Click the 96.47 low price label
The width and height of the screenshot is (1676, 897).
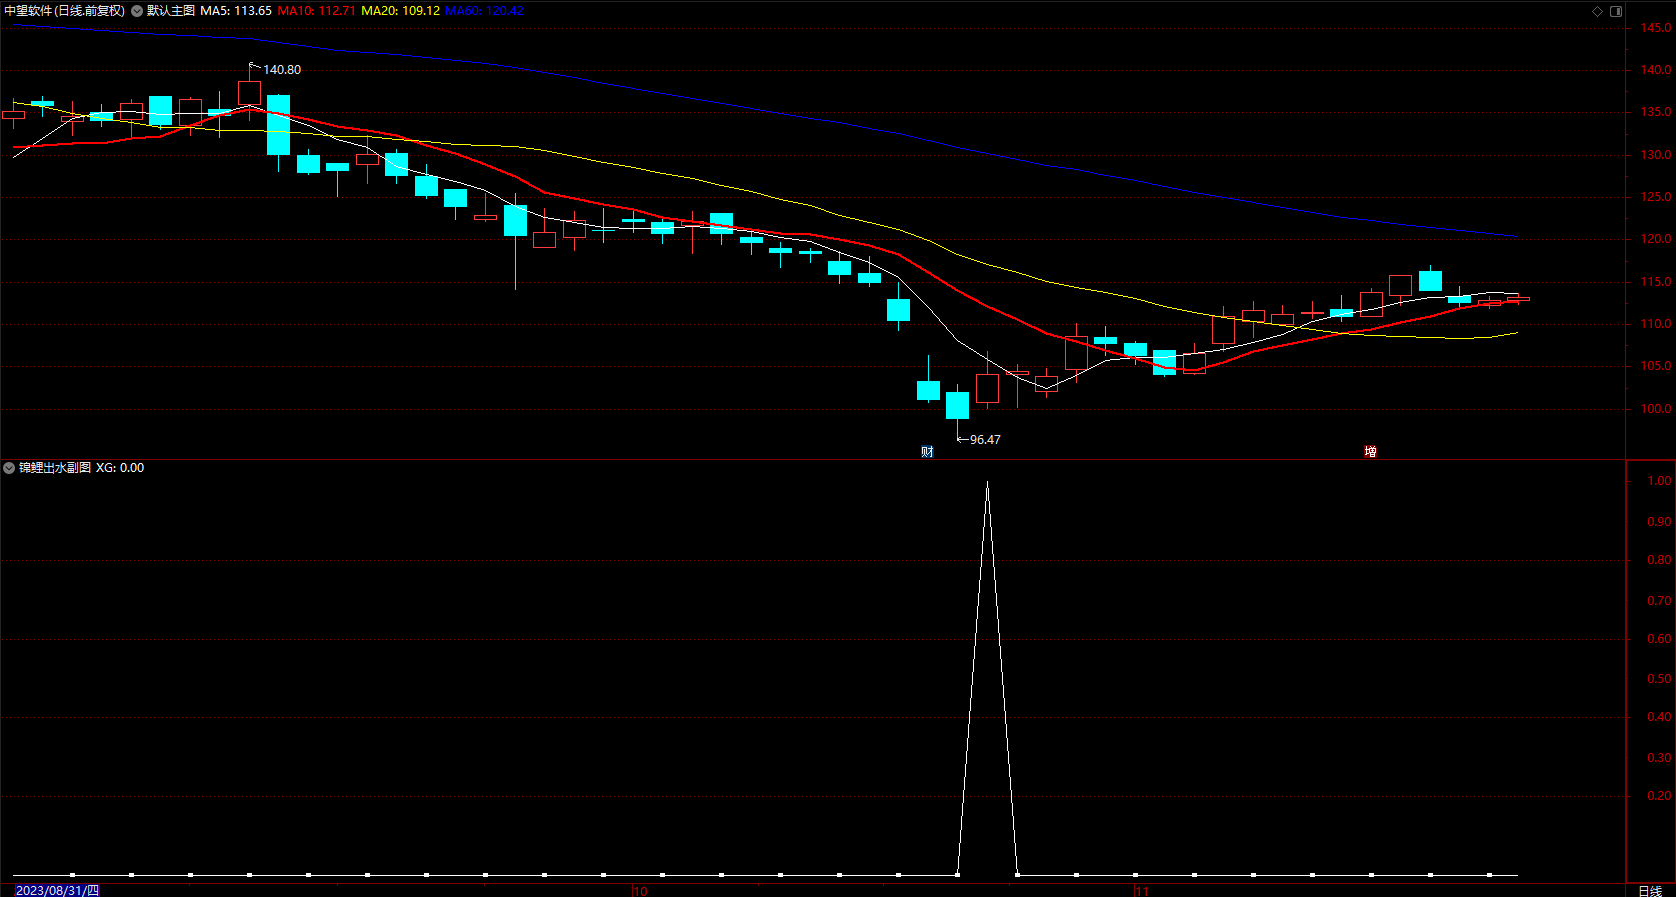pos(985,440)
